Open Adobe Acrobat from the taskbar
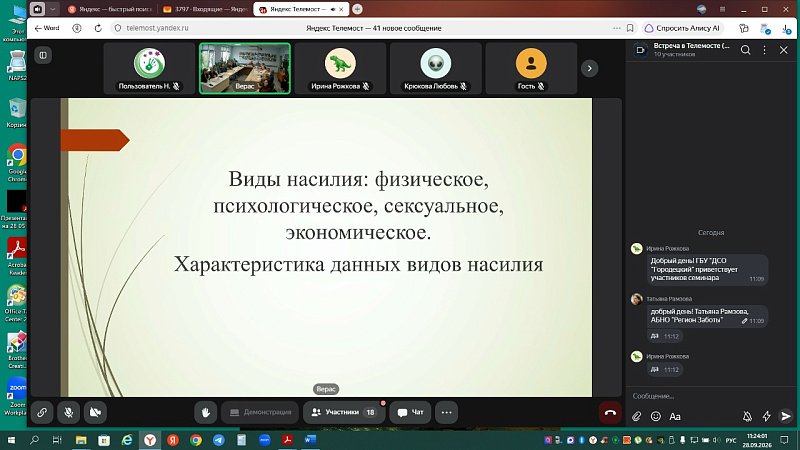 [287, 440]
